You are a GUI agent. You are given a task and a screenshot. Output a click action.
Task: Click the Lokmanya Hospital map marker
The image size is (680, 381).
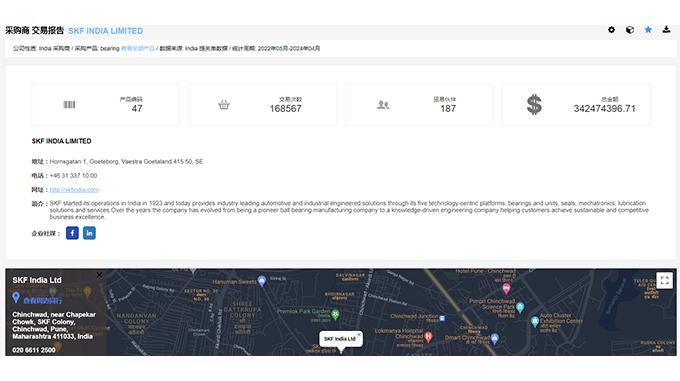pyautogui.click(x=428, y=336)
